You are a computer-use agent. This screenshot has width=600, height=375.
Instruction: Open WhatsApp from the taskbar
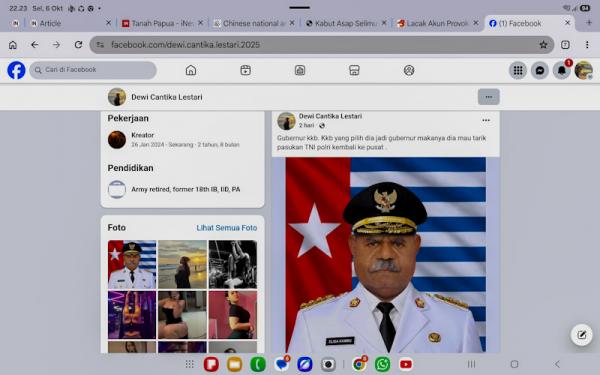click(383, 364)
